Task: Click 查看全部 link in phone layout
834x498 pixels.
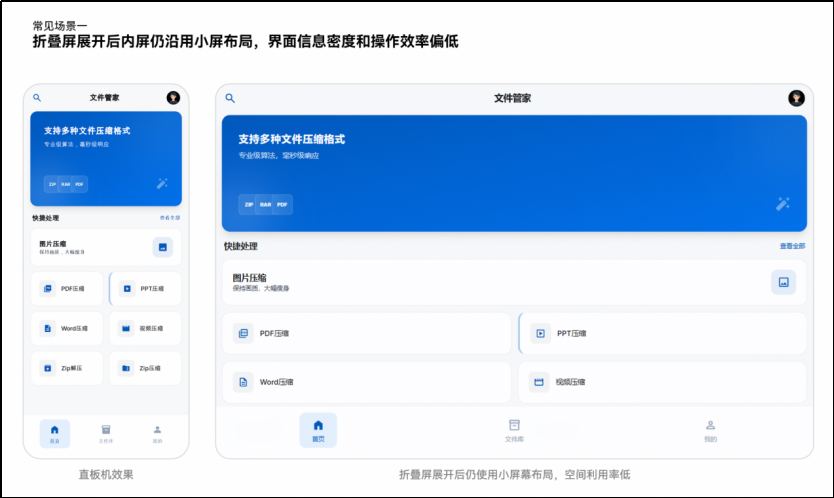Action: pyautogui.click(x=170, y=218)
